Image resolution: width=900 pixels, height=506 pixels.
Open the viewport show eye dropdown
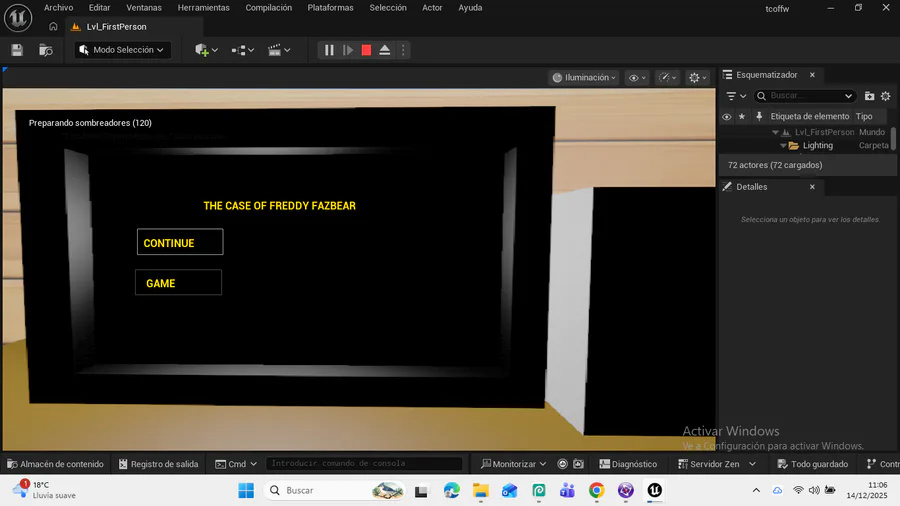637,77
